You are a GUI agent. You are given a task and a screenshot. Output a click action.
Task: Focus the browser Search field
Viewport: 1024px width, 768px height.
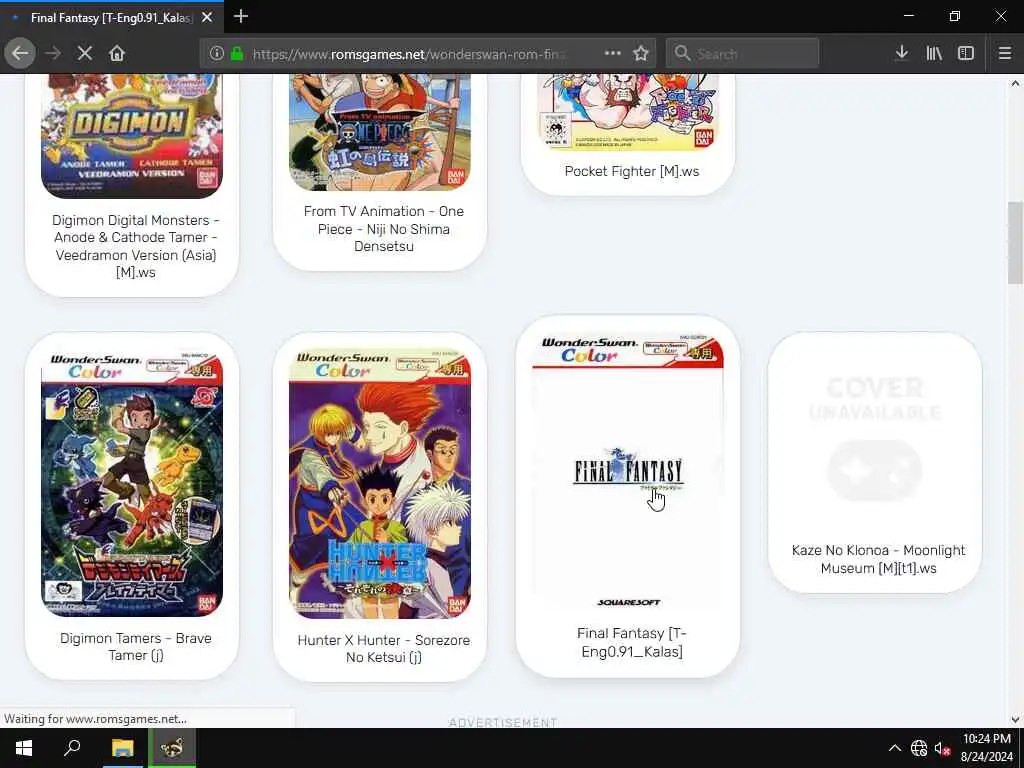pyautogui.click(x=742, y=54)
